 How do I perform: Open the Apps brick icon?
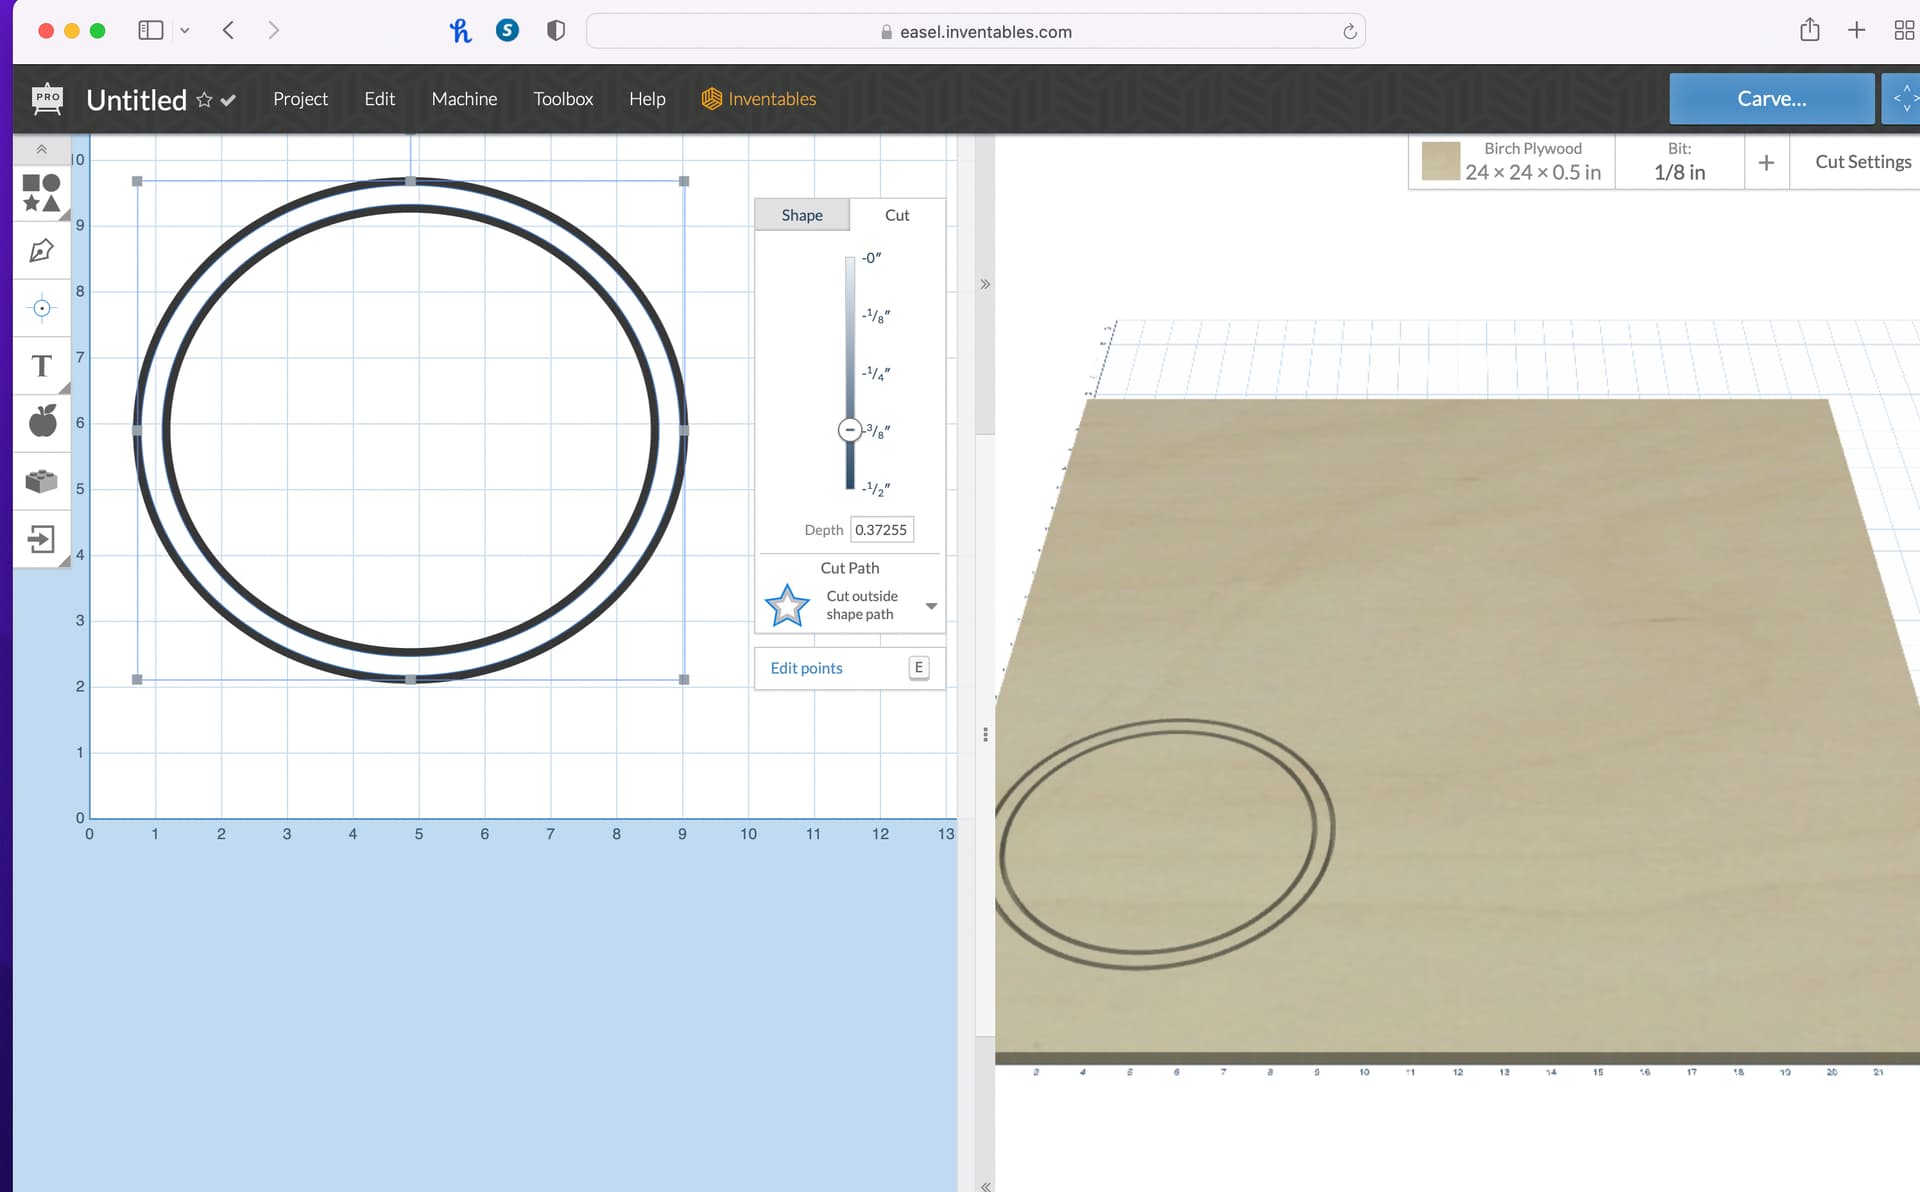click(41, 481)
